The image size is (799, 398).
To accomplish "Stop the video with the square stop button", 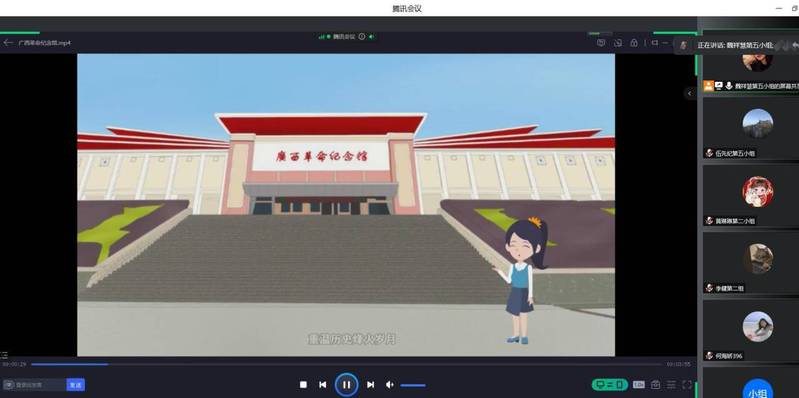I will coord(303,385).
